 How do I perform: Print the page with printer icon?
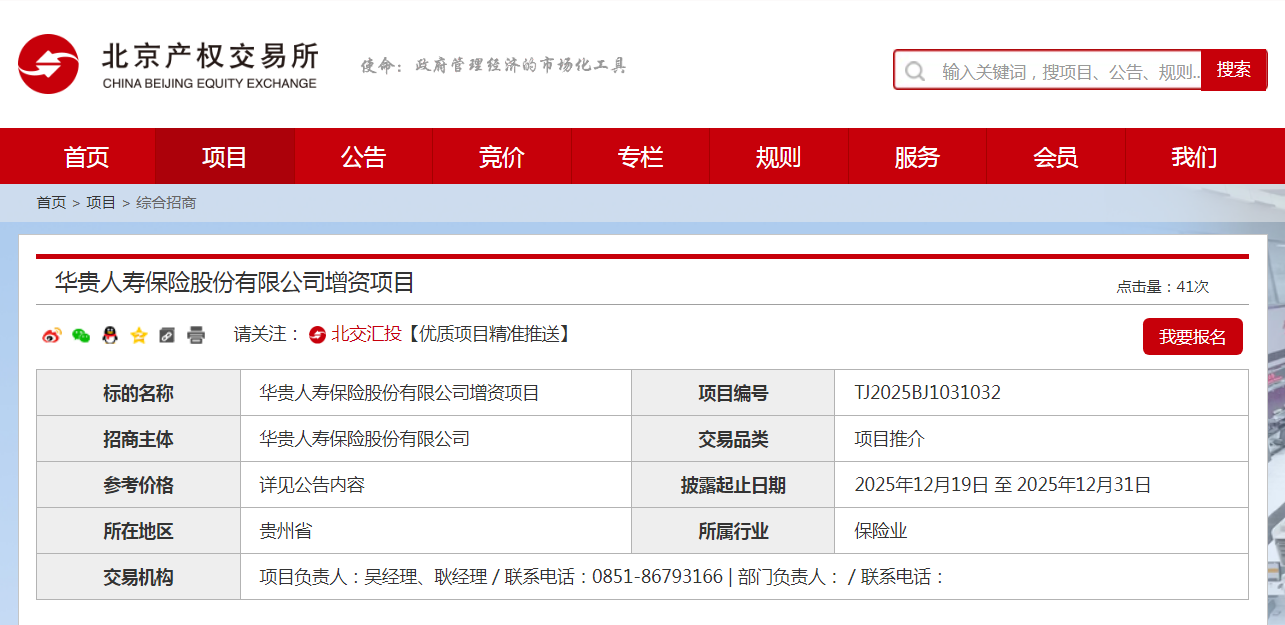click(x=196, y=335)
